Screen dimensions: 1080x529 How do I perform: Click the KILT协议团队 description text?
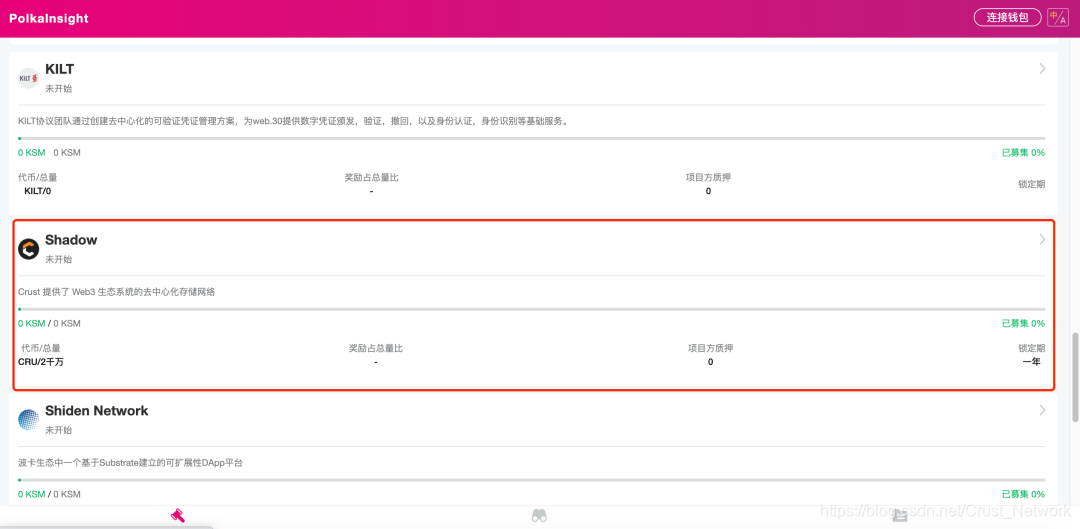click(x=293, y=121)
